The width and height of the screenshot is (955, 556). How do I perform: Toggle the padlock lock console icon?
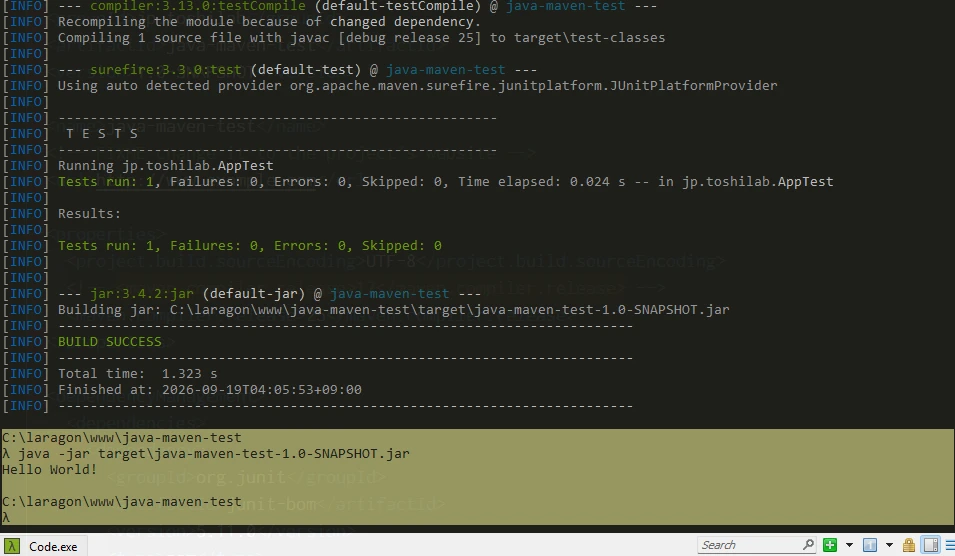909,545
